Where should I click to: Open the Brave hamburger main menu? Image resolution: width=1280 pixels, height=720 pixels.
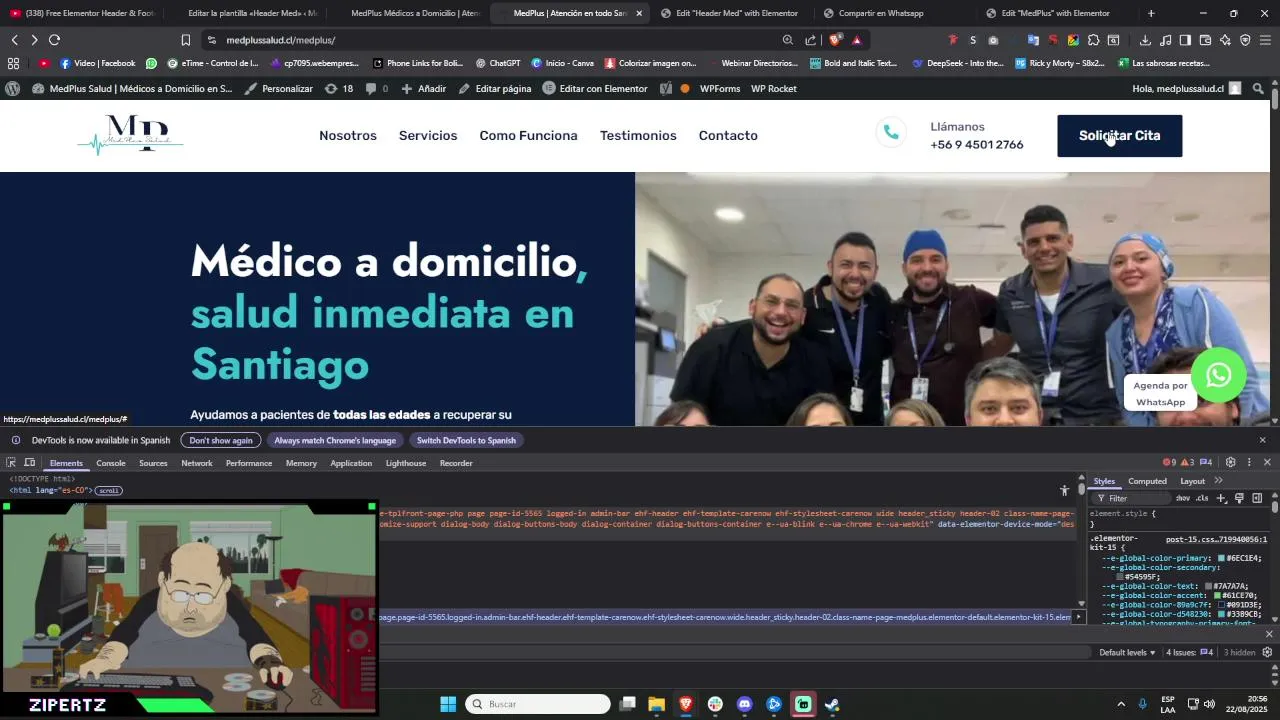click(x=1265, y=40)
